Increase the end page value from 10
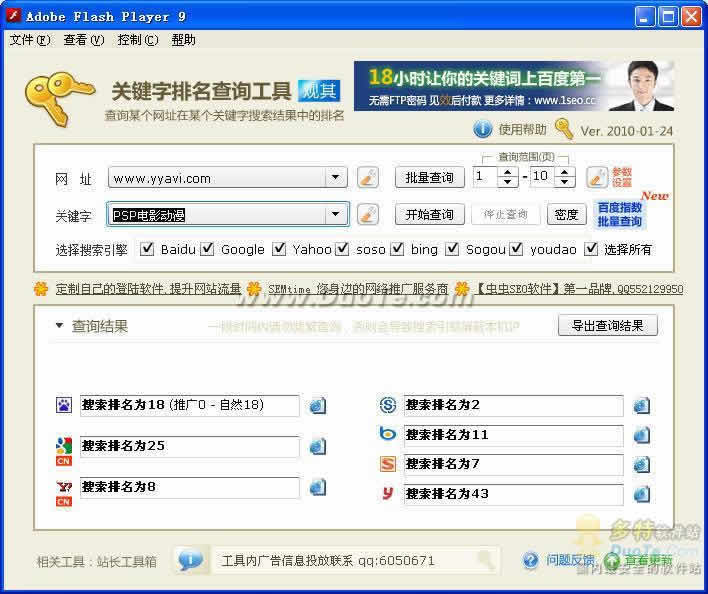Viewport: 708px width, 594px height. coord(564,172)
